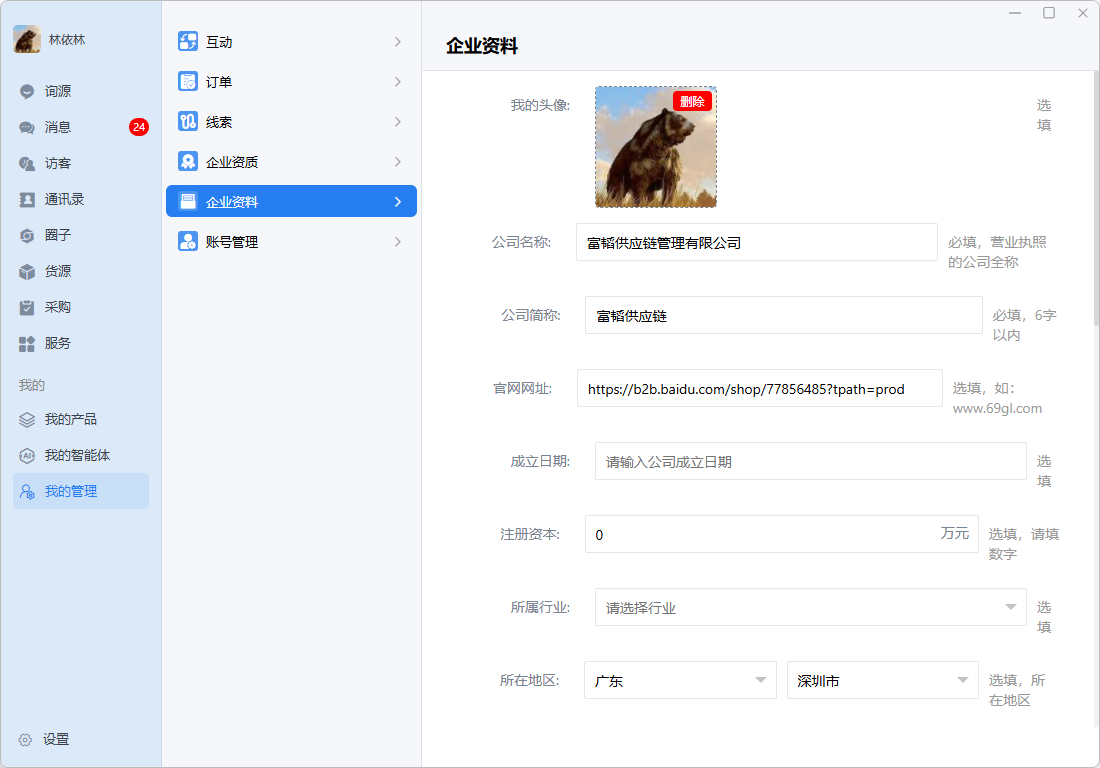Click the 互动 interaction icon
Viewport: 1100px width, 768px height.
[x=187, y=41]
